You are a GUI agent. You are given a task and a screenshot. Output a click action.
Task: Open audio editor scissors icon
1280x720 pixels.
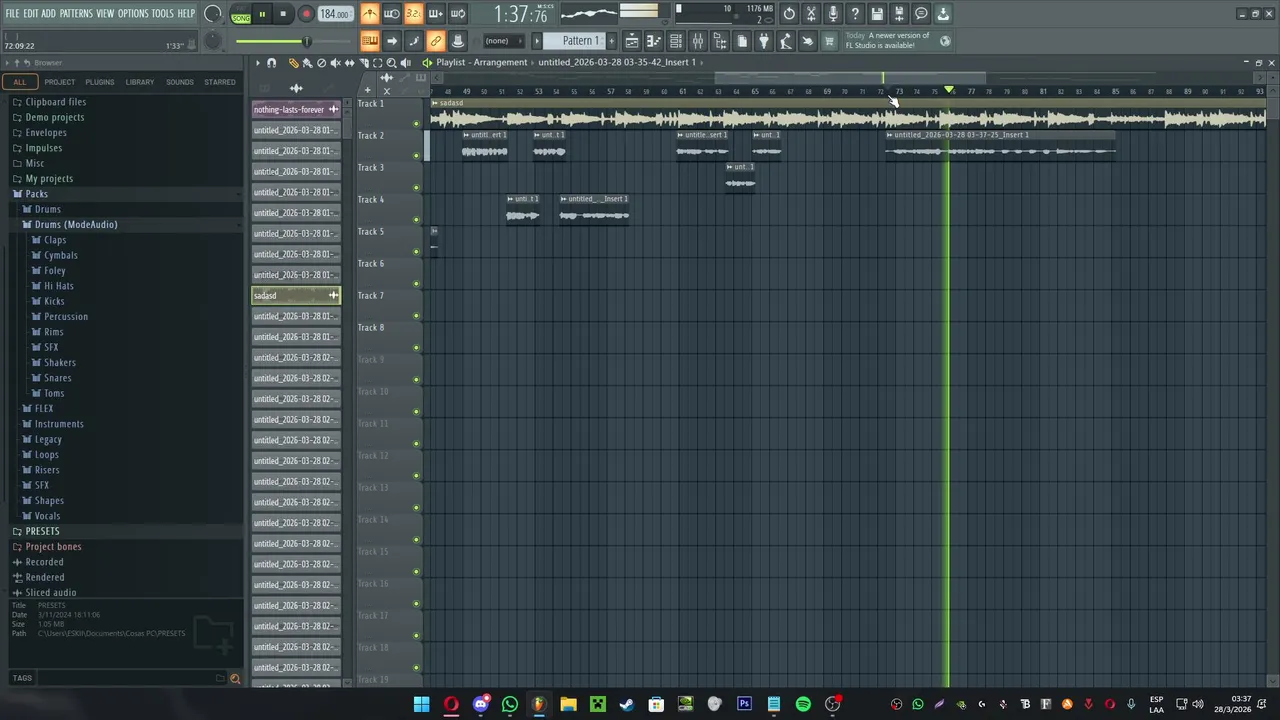click(x=811, y=14)
